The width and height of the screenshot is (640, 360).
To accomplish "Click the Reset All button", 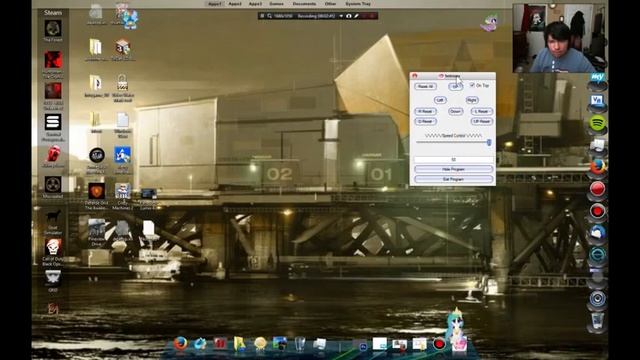I will pos(425,87).
